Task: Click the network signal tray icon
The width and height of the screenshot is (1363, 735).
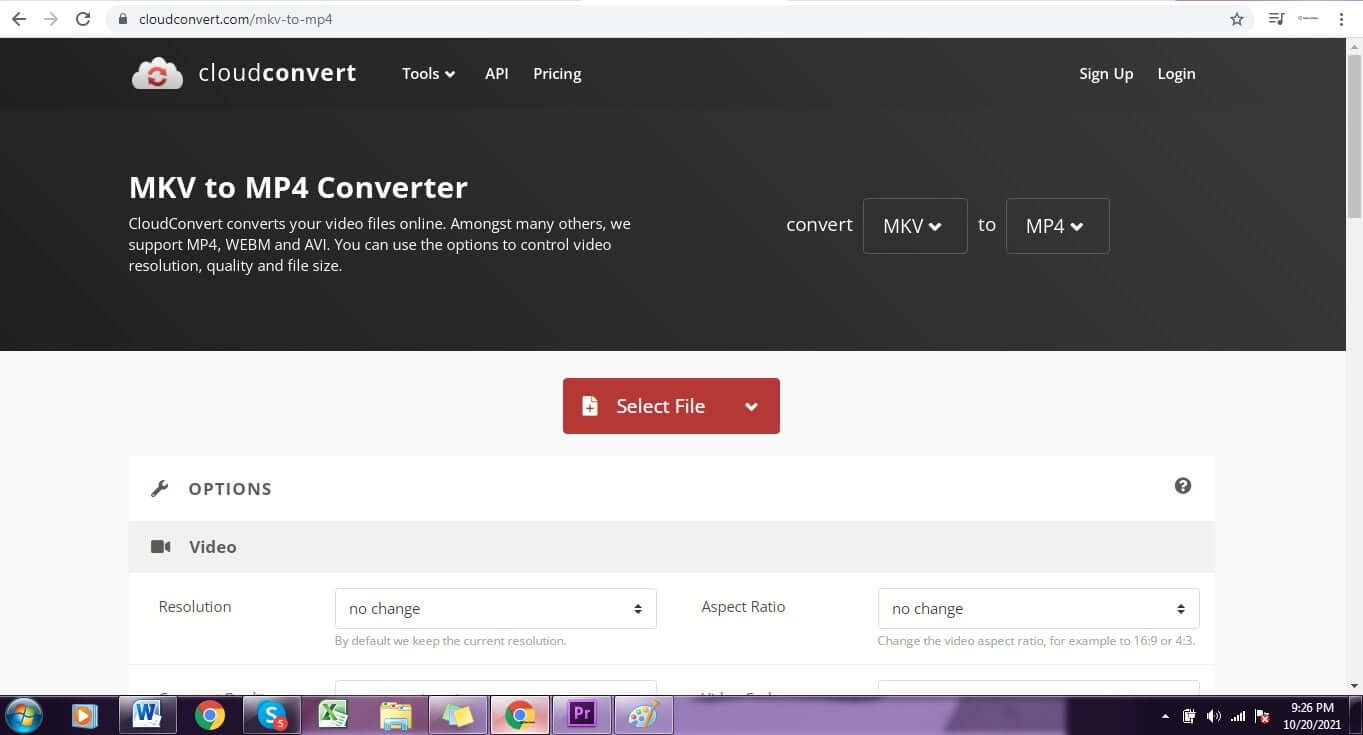Action: 1238,716
